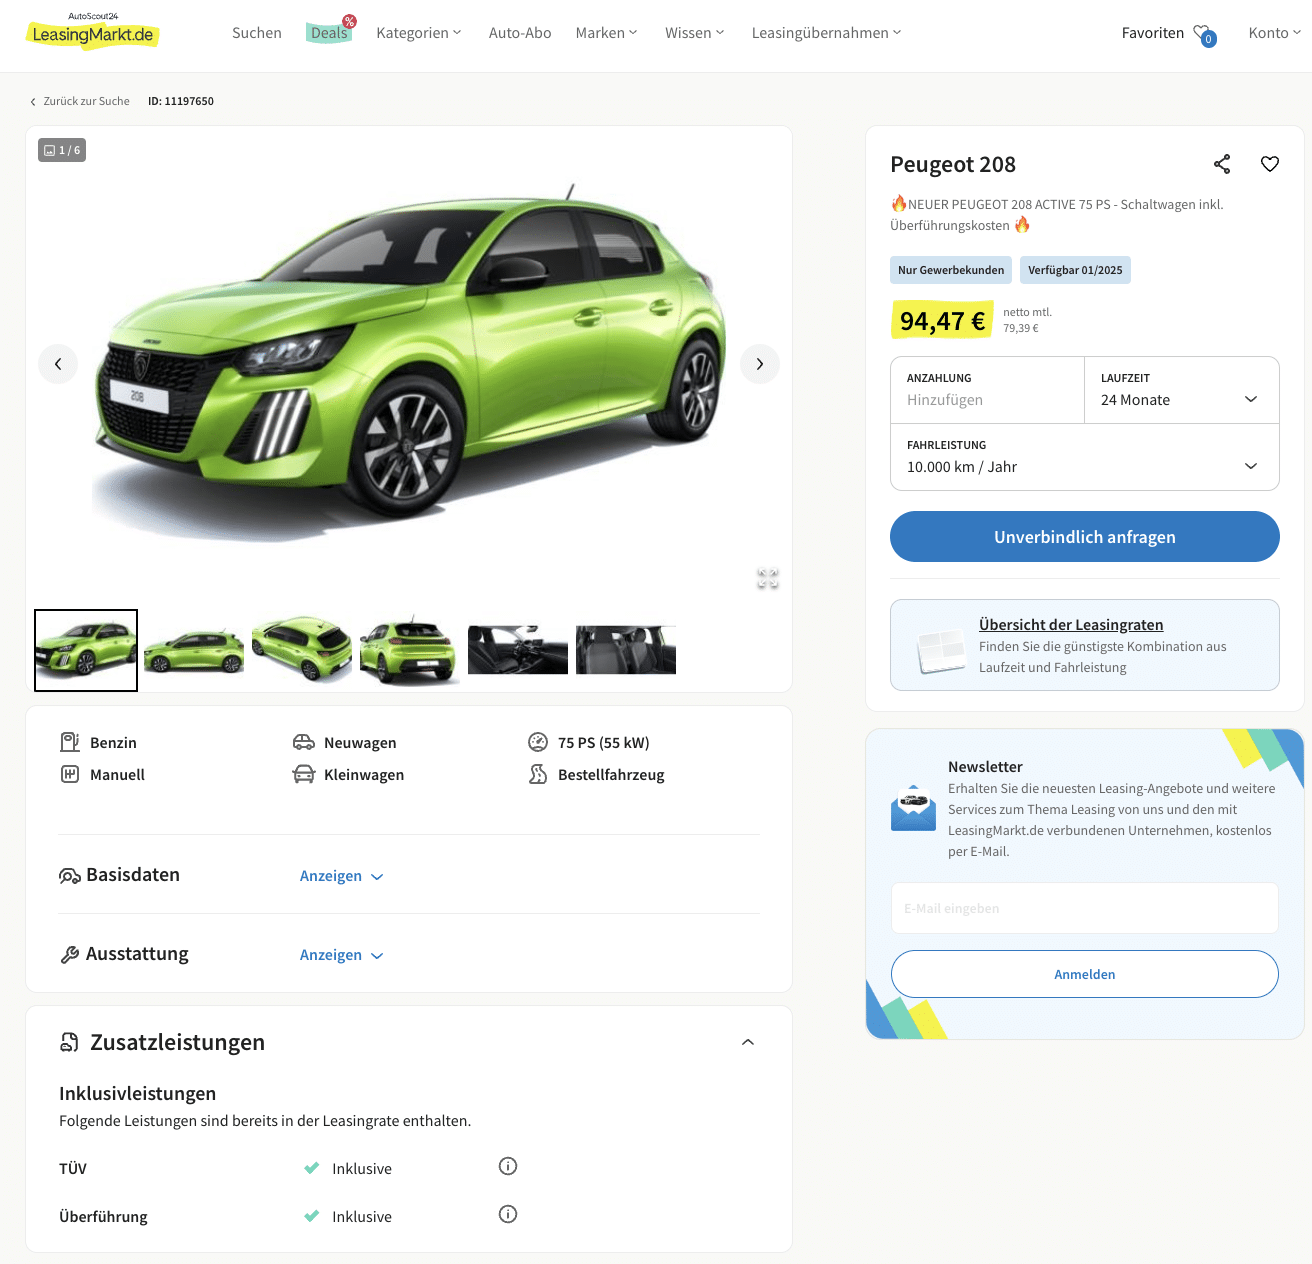Click the Anzahlung Hinzufügen field

click(x=987, y=390)
